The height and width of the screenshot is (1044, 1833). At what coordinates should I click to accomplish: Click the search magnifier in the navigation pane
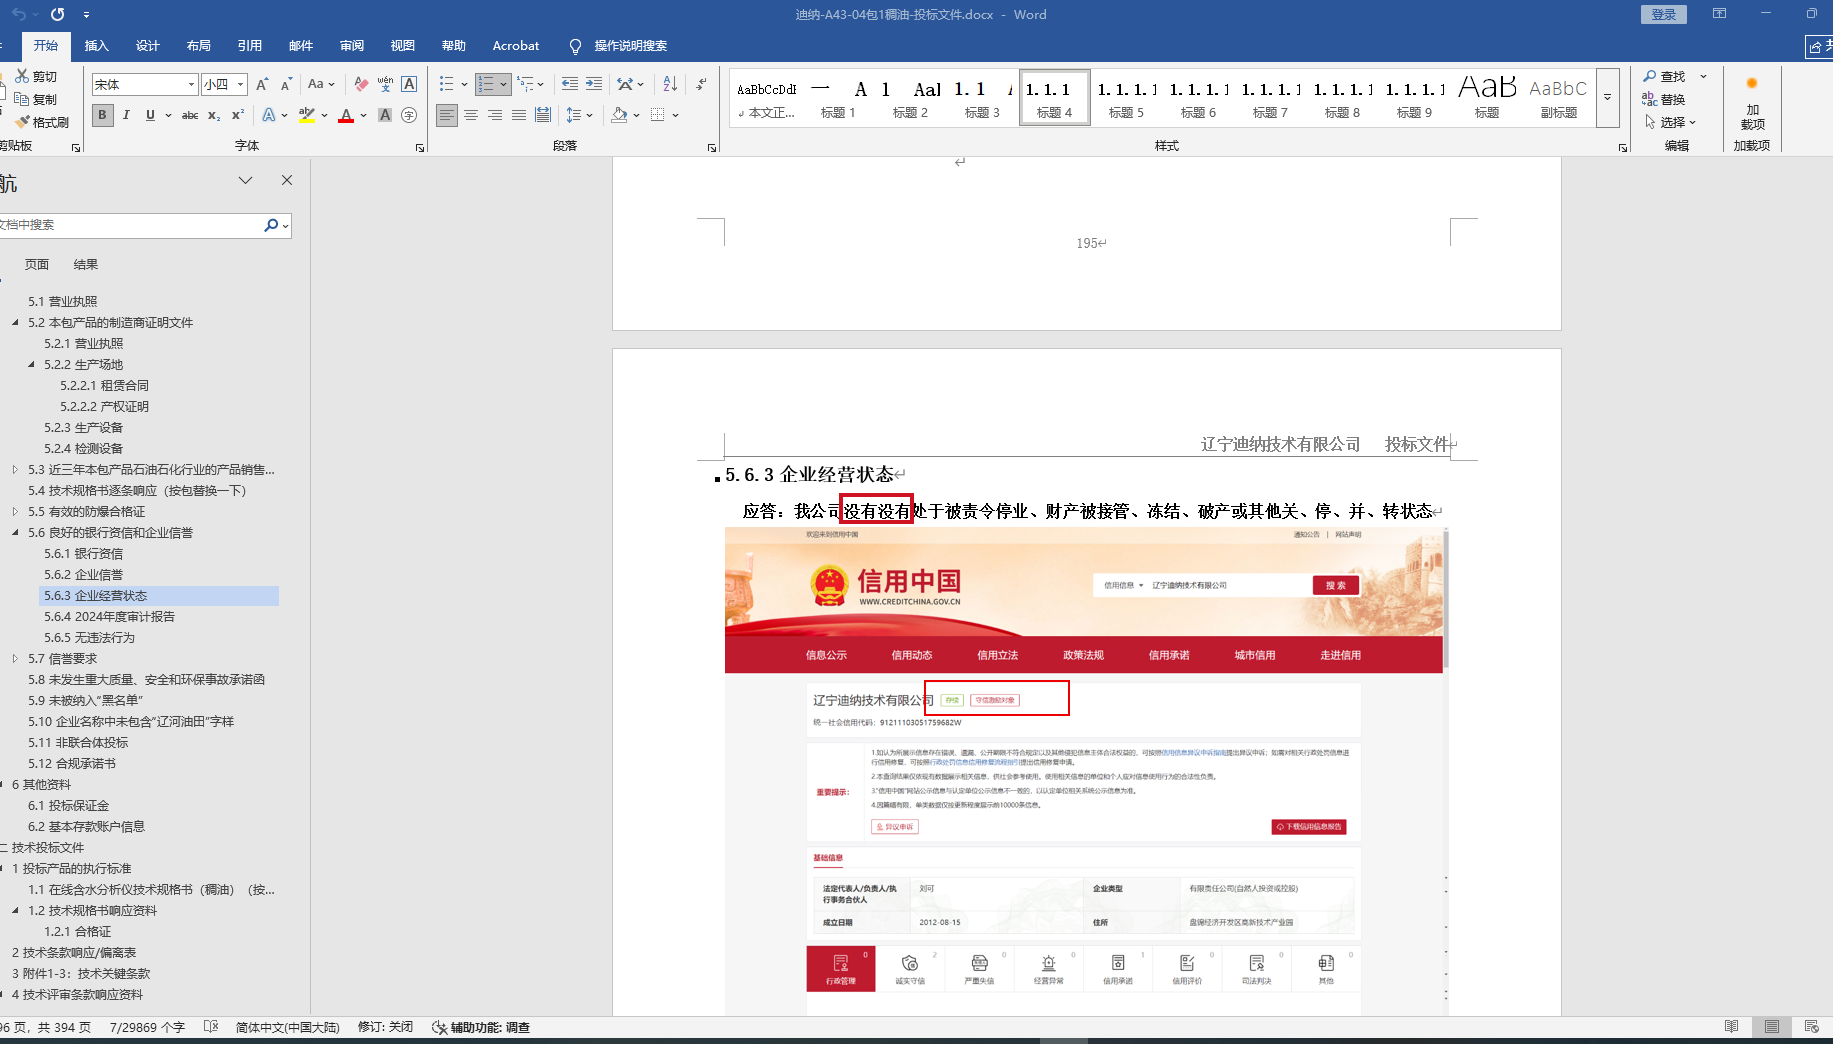pyautogui.click(x=271, y=225)
